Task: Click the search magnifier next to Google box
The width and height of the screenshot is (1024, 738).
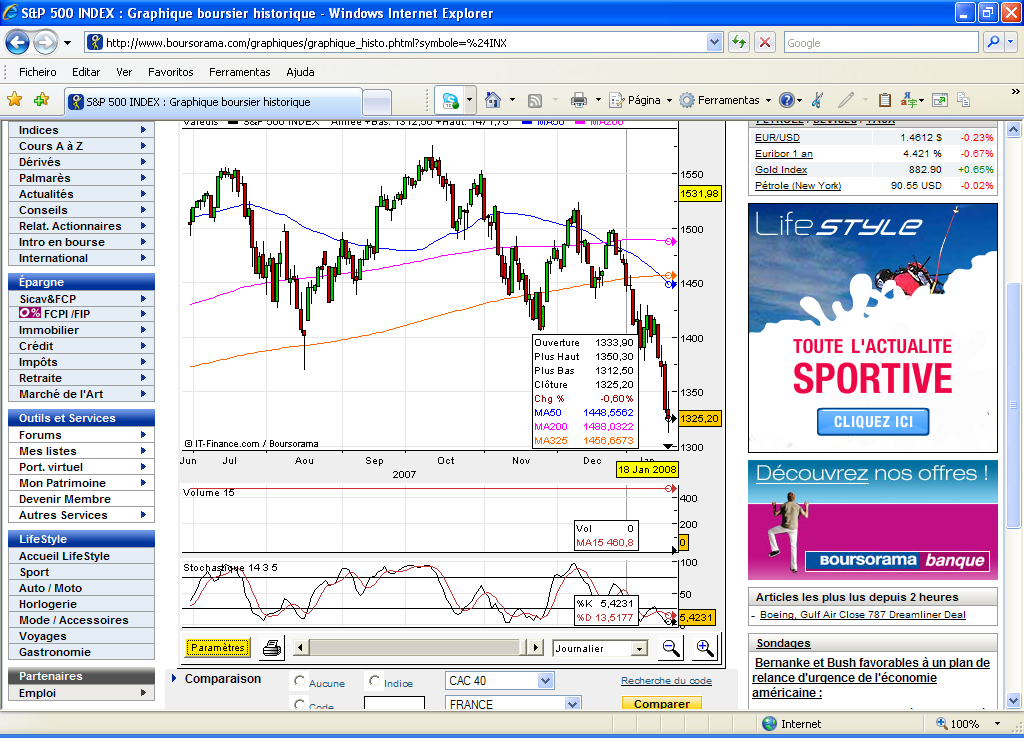Action: tap(993, 42)
